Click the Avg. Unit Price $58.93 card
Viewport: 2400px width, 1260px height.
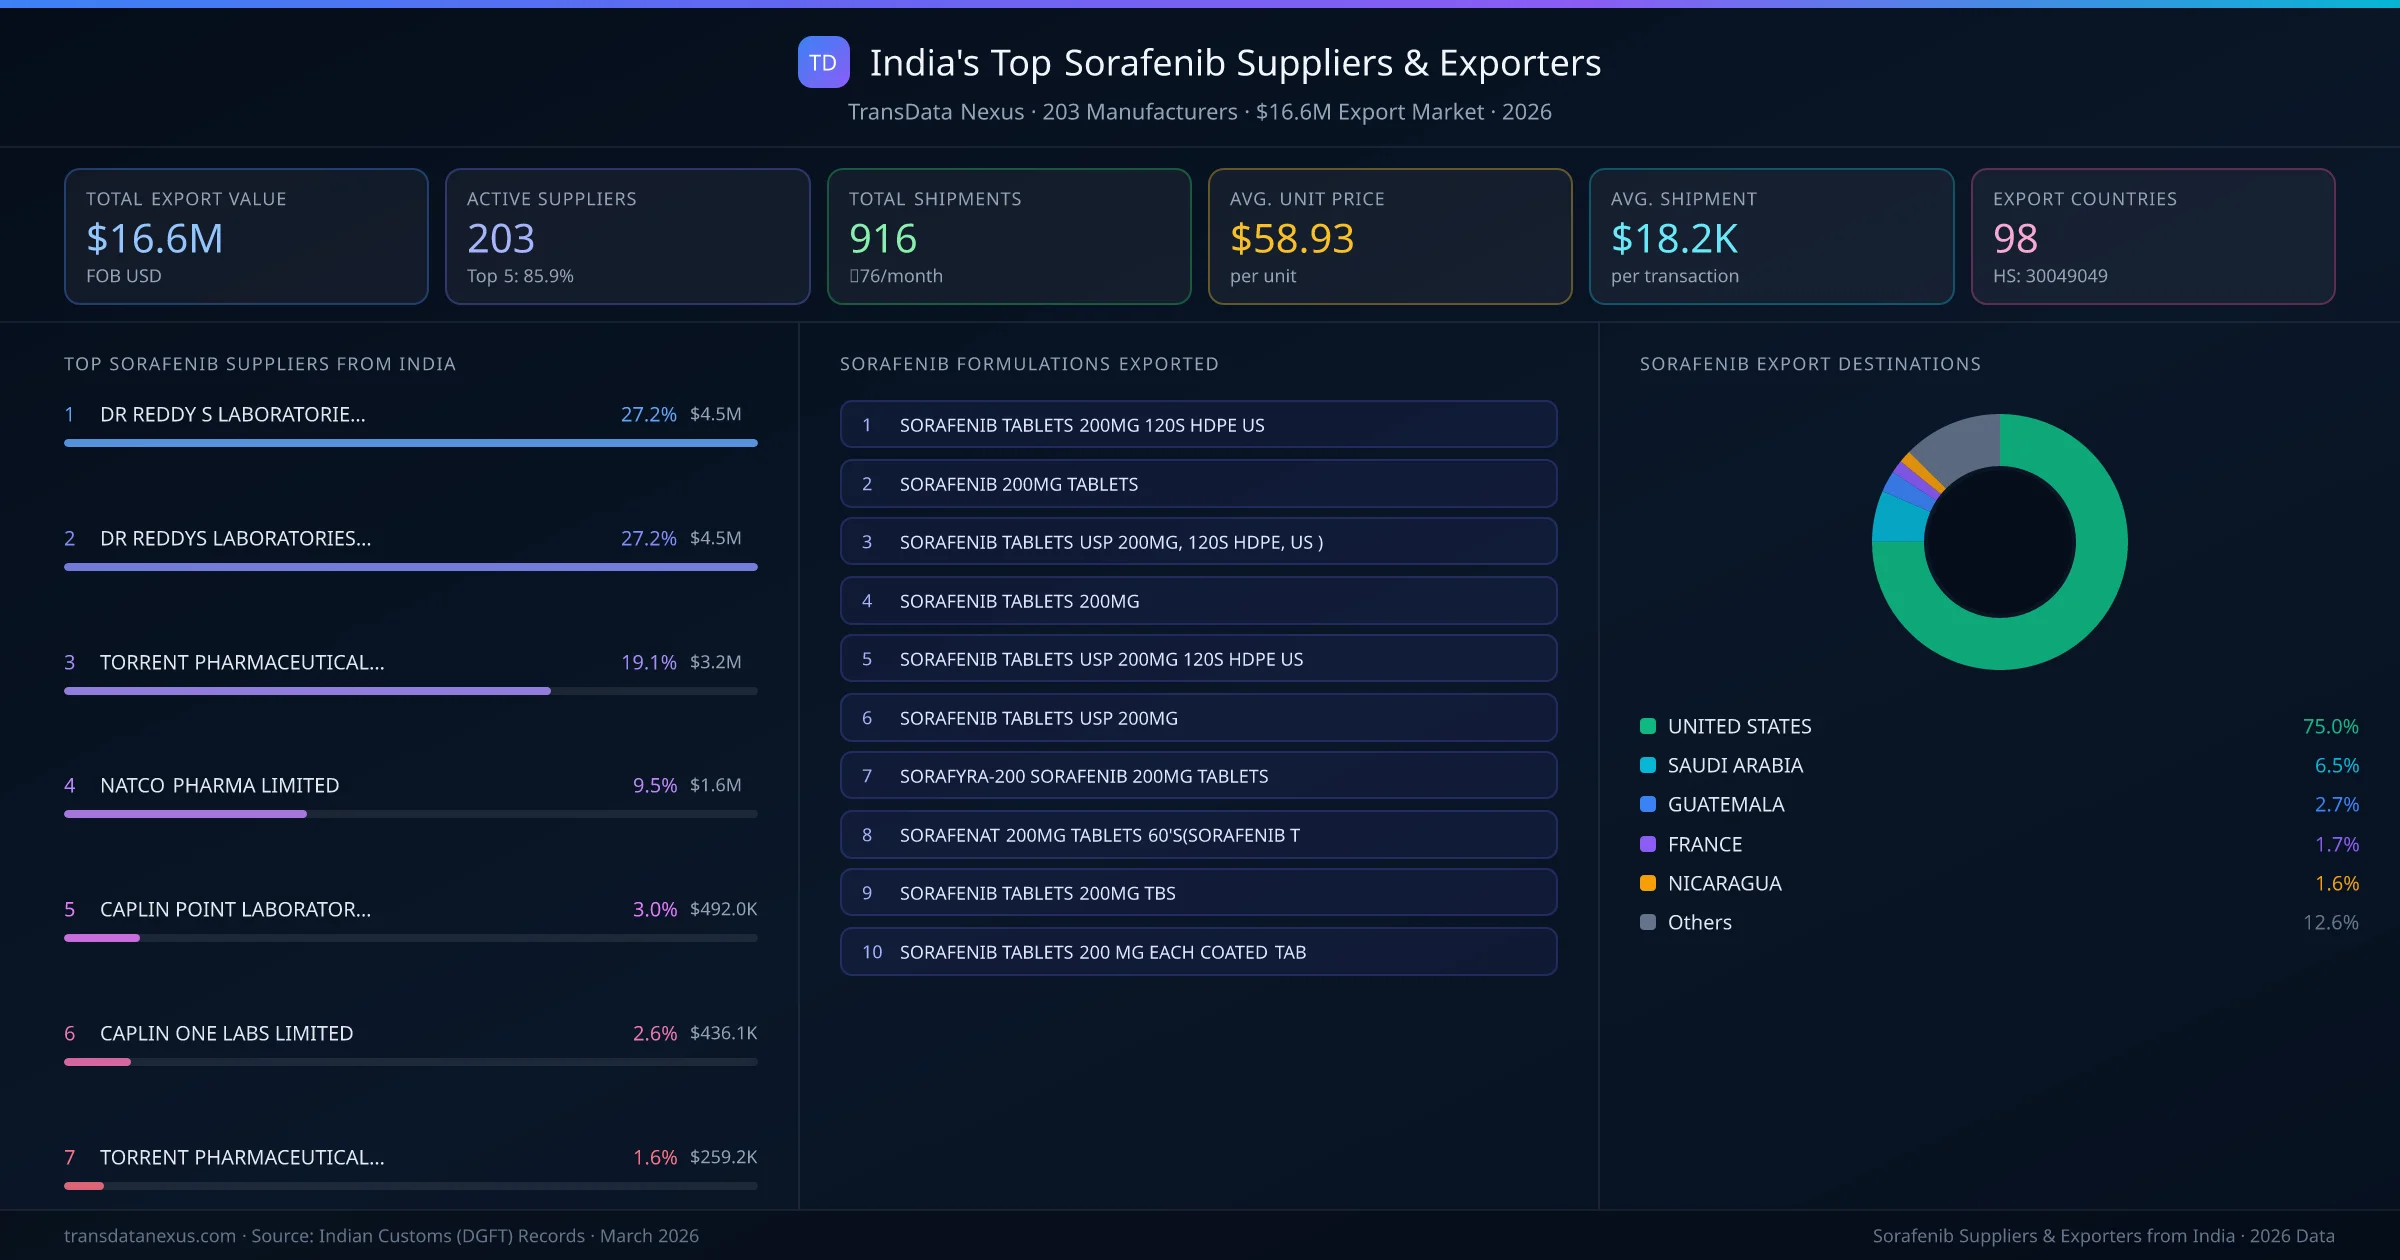[x=1390, y=236]
